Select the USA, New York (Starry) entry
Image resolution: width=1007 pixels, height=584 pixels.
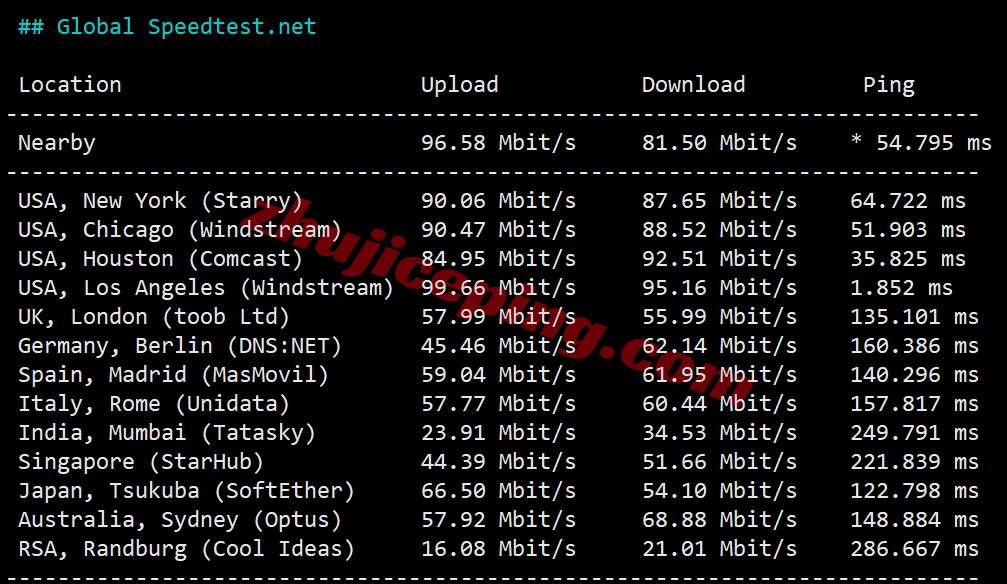pyautogui.click(x=161, y=201)
